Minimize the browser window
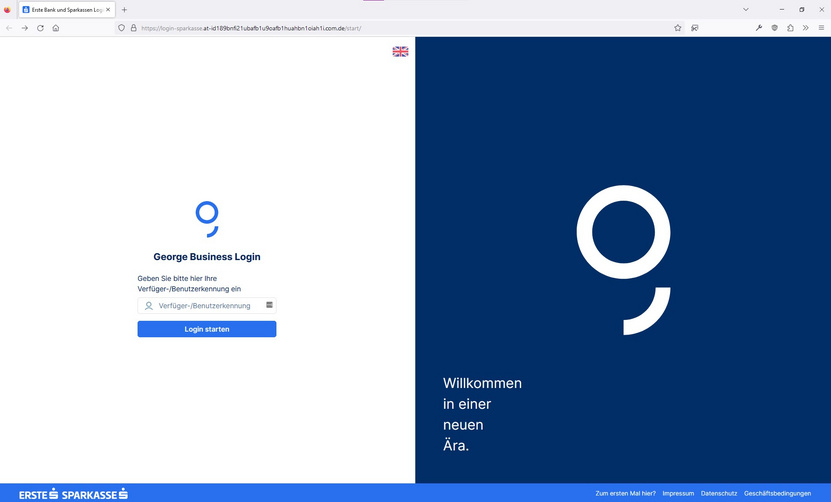Image resolution: width=831 pixels, height=502 pixels. tap(782, 10)
